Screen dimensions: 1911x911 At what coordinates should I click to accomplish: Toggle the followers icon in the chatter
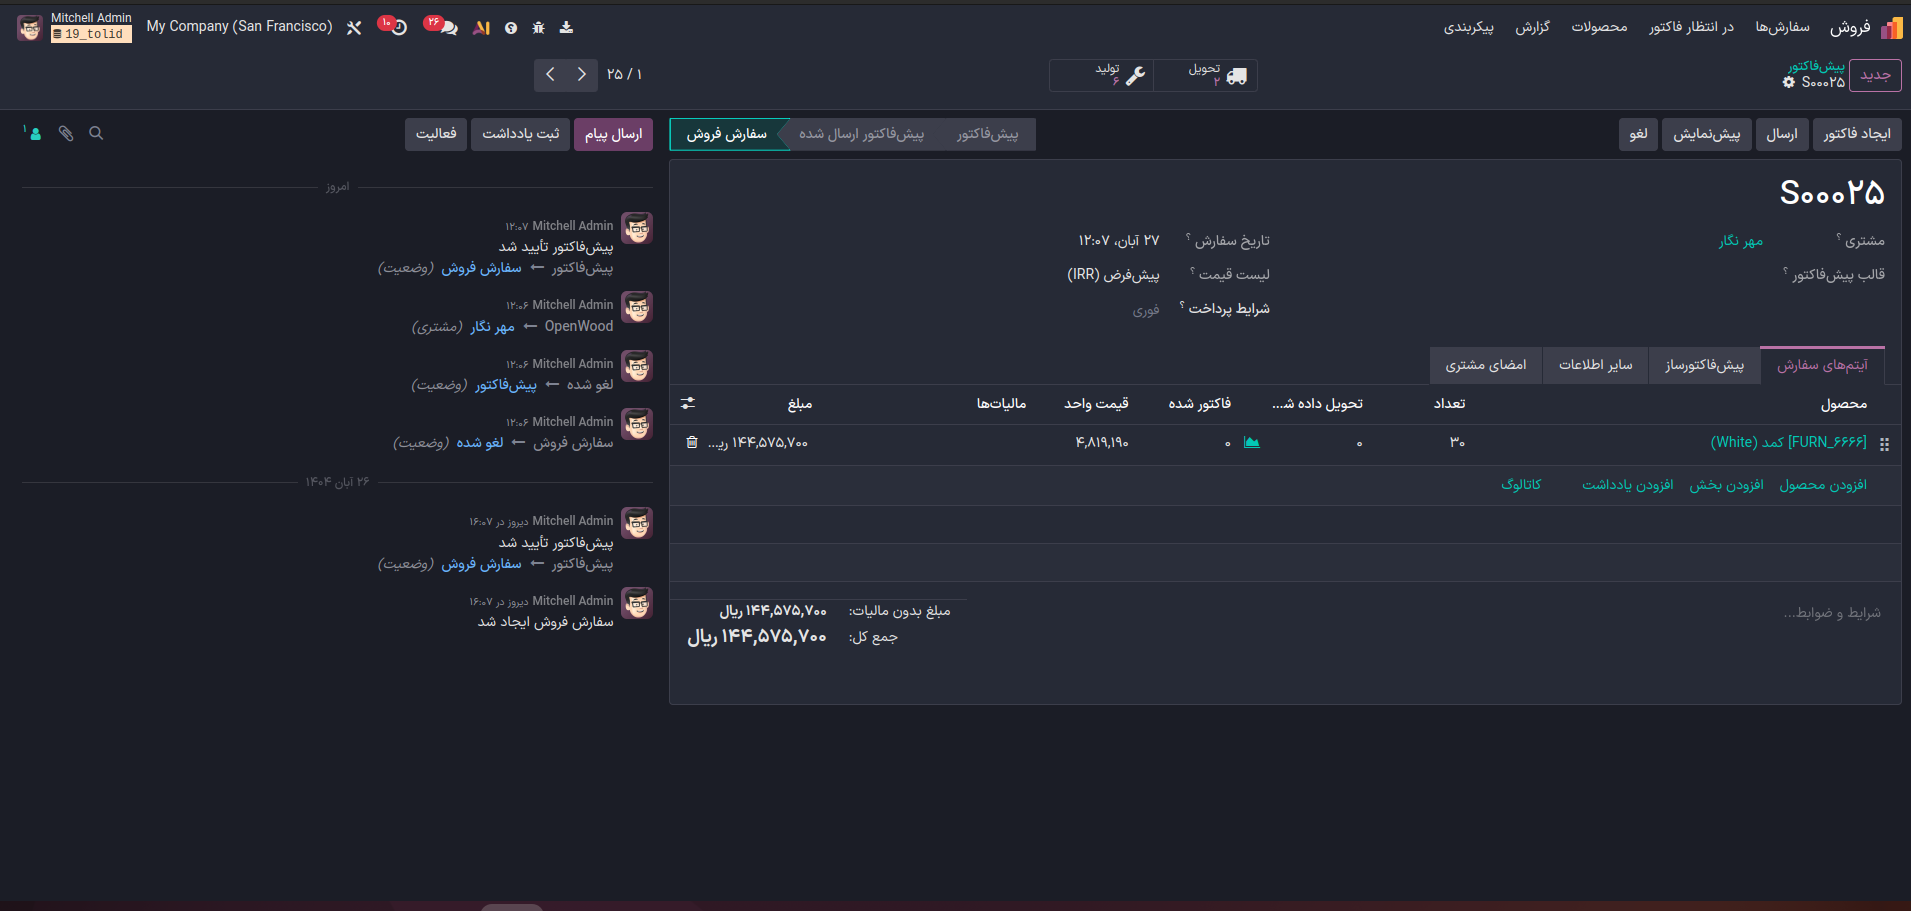coord(33,133)
